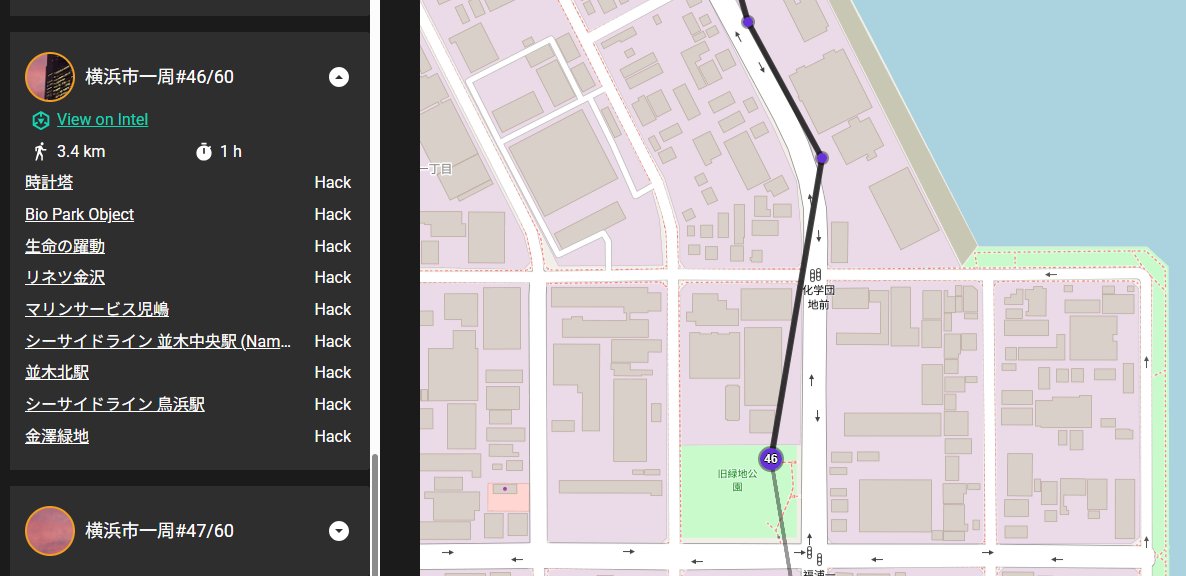The width and height of the screenshot is (1186, 576).
Task: Open the View on Intel link
Action: tap(102, 119)
